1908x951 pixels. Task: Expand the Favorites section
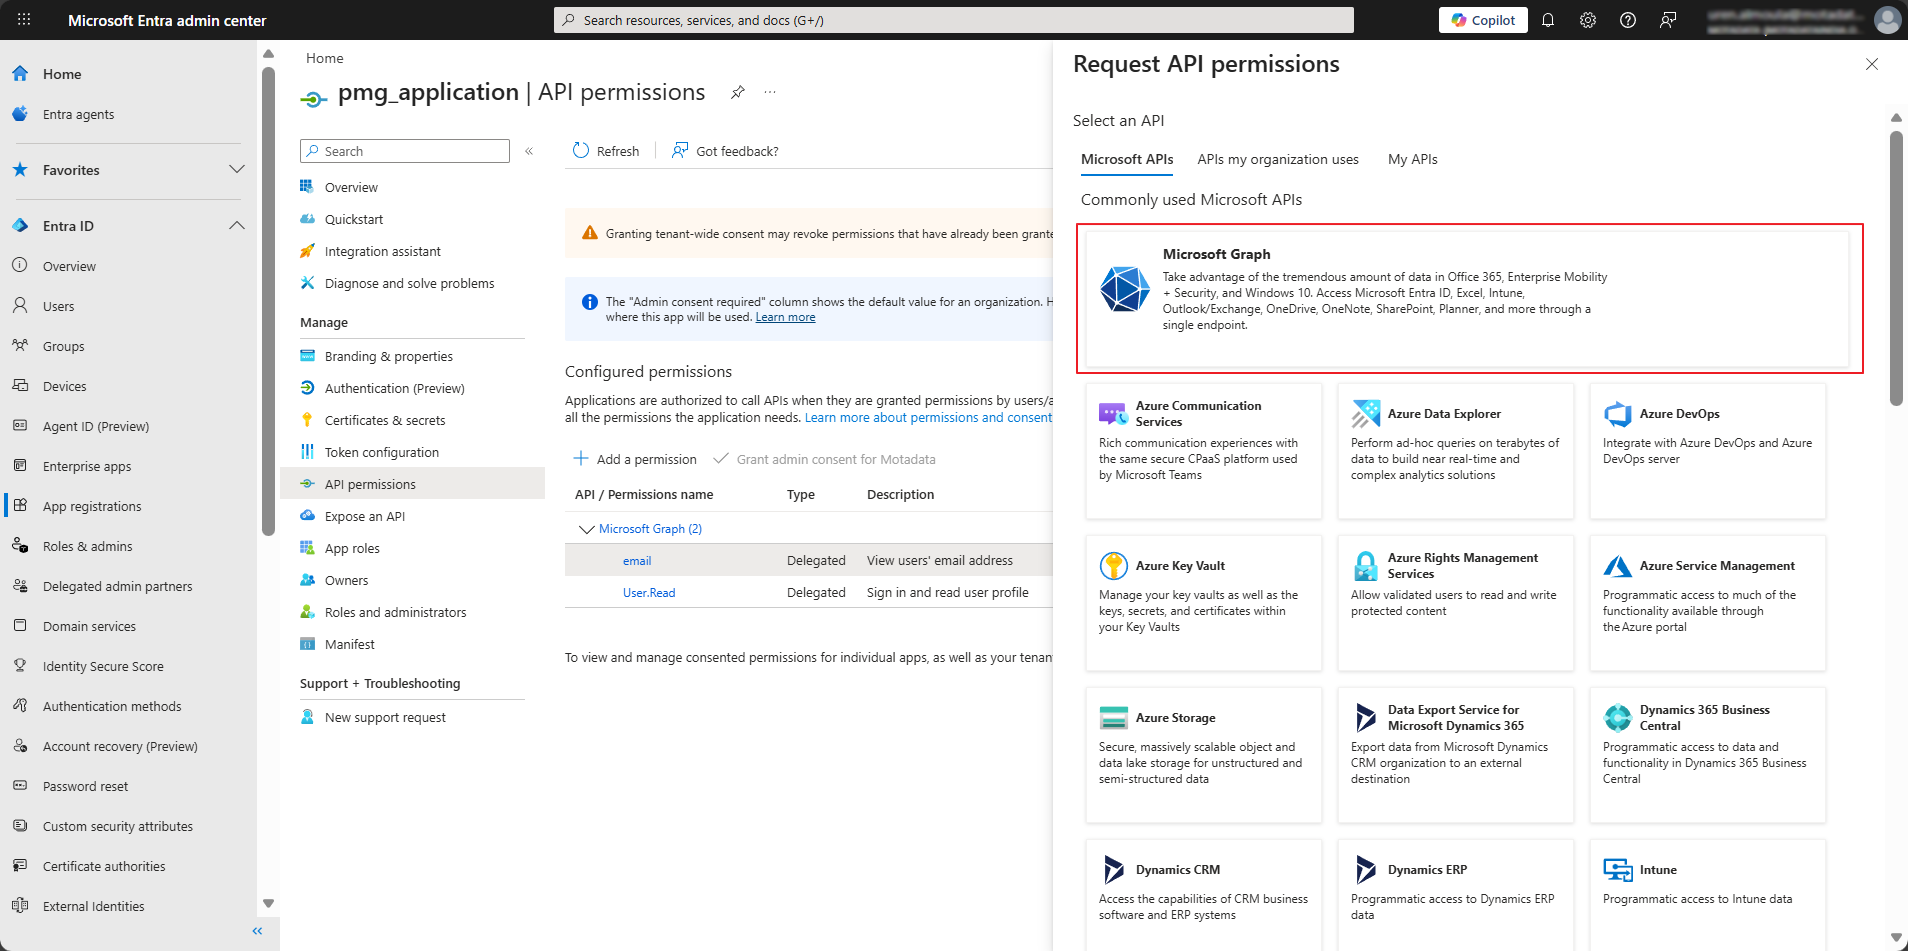237,170
